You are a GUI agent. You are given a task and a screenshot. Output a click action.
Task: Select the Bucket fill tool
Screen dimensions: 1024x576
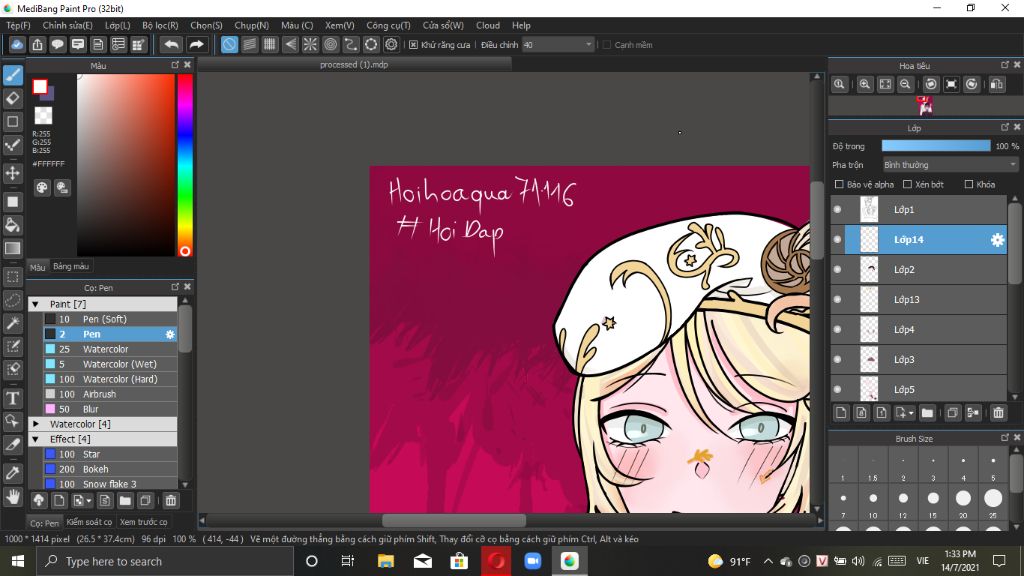coord(12,225)
